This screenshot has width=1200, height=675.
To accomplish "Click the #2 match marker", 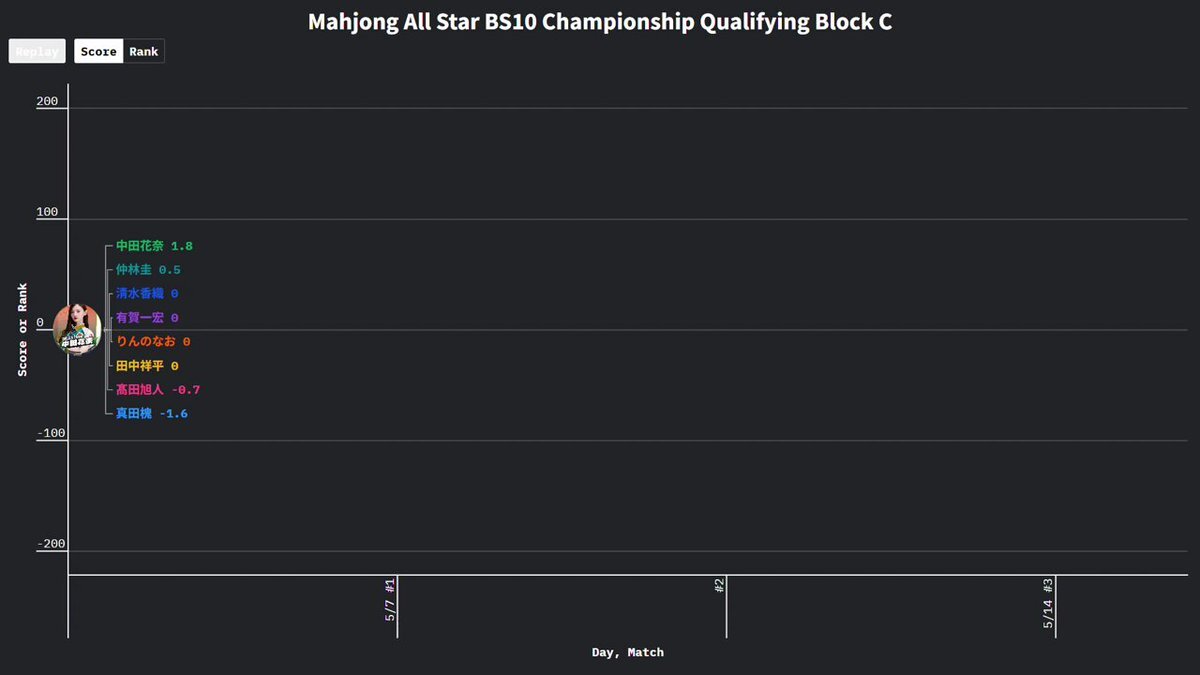I will [720, 585].
